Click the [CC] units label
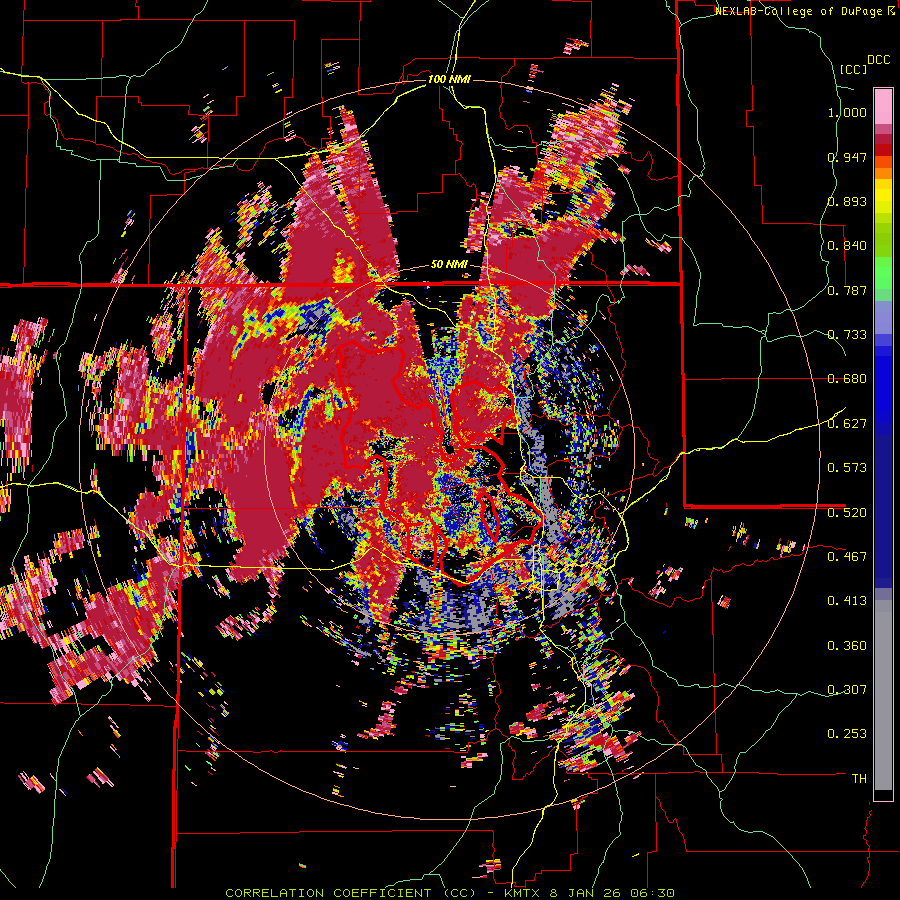This screenshot has height=900, width=900. tap(853, 69)
